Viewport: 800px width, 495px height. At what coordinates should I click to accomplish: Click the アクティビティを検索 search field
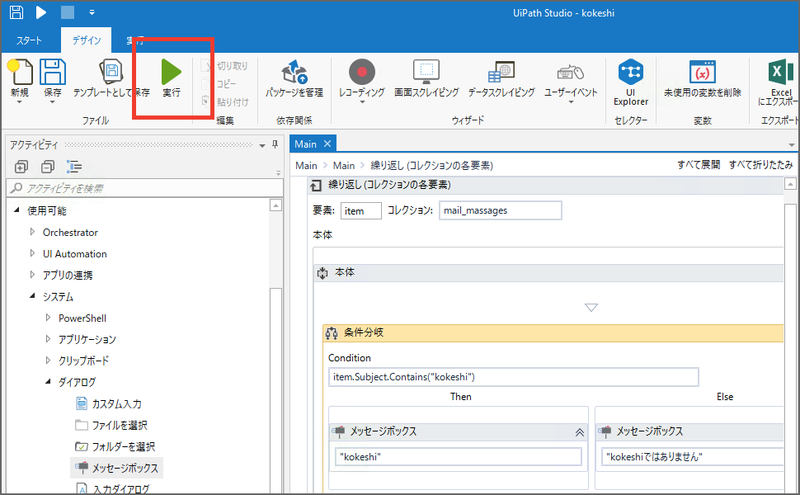(x=145, y=188)
